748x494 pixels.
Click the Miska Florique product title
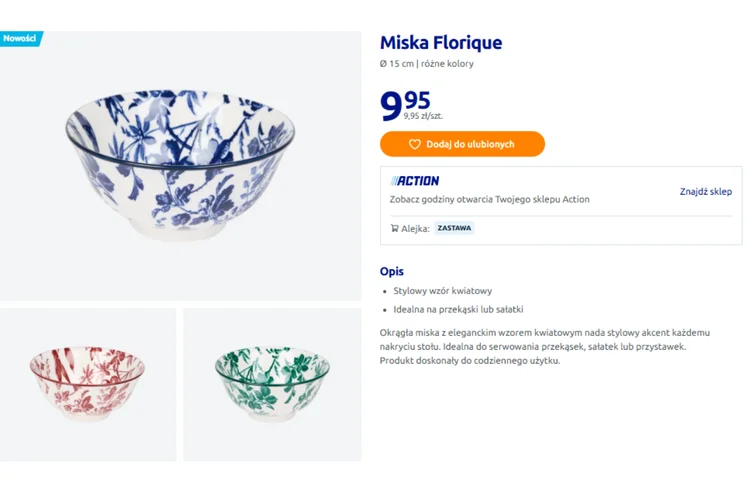tap(440, 43)
